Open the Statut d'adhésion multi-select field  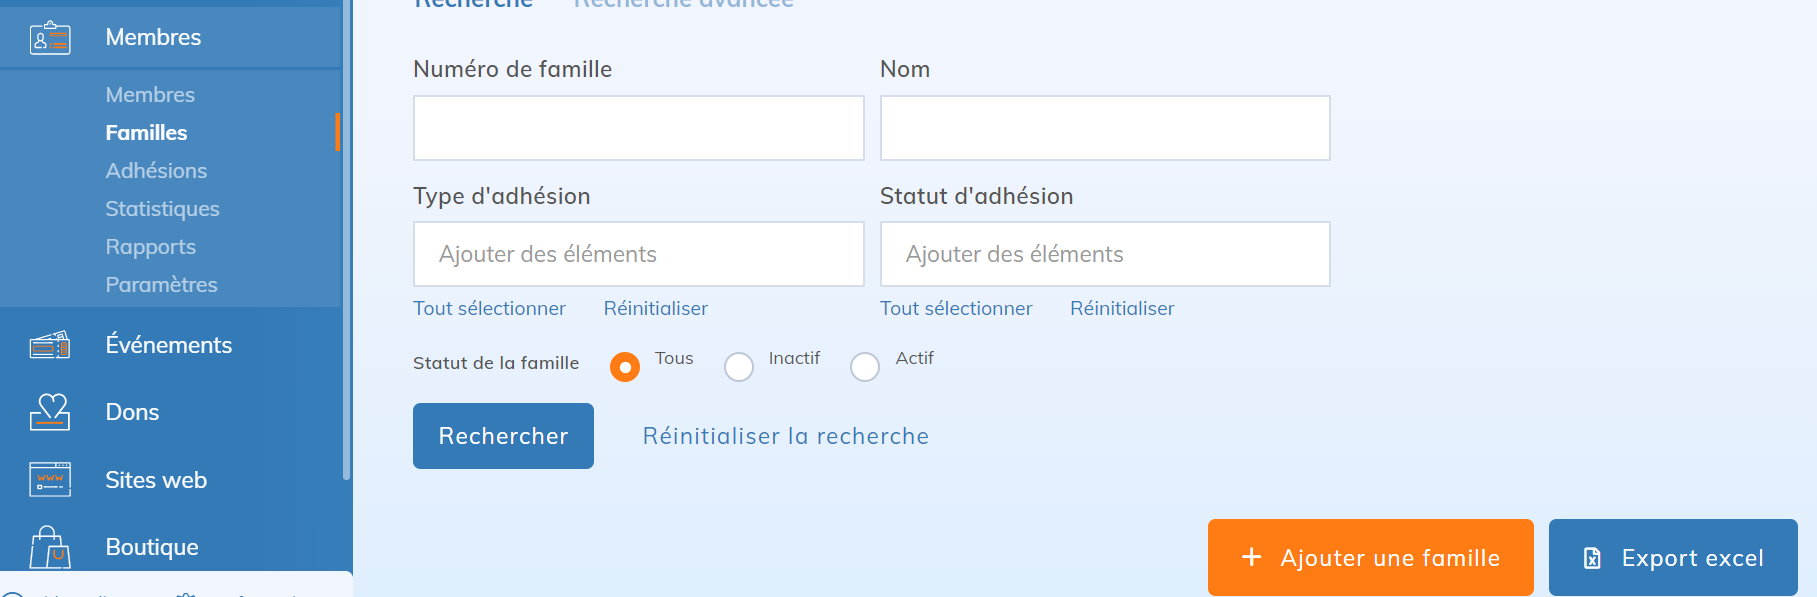point(1105,254)
